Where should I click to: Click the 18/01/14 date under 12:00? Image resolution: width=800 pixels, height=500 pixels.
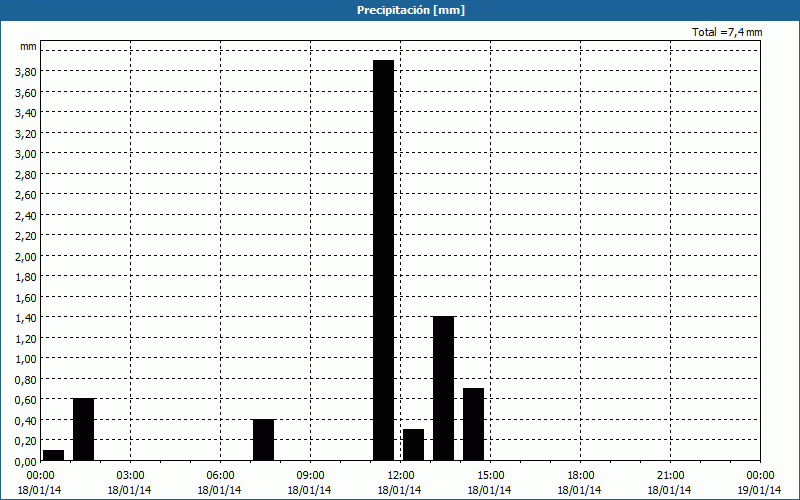(x=399, y=490)
